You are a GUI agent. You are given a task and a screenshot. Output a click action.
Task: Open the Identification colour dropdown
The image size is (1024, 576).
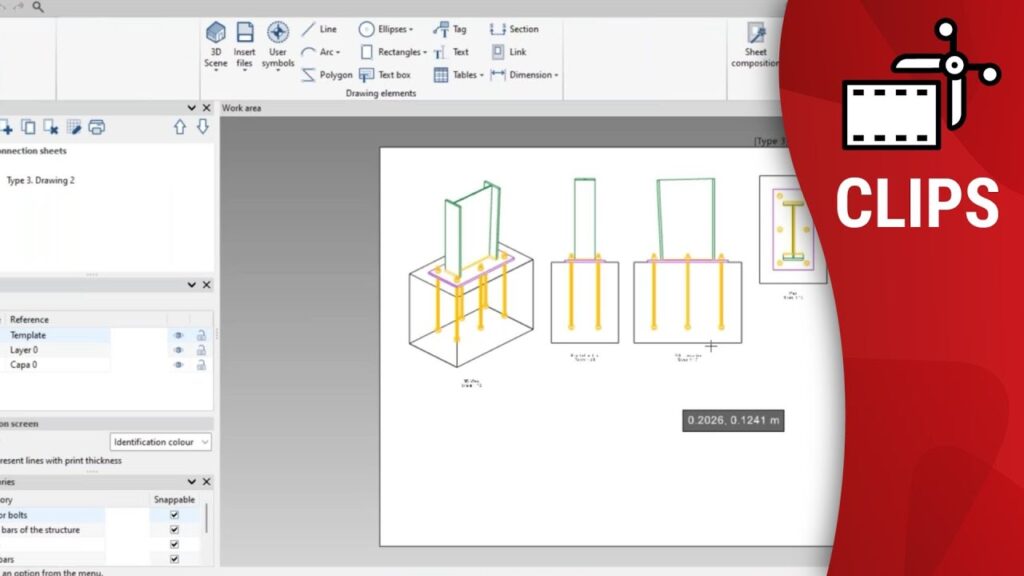click(160, 442)
